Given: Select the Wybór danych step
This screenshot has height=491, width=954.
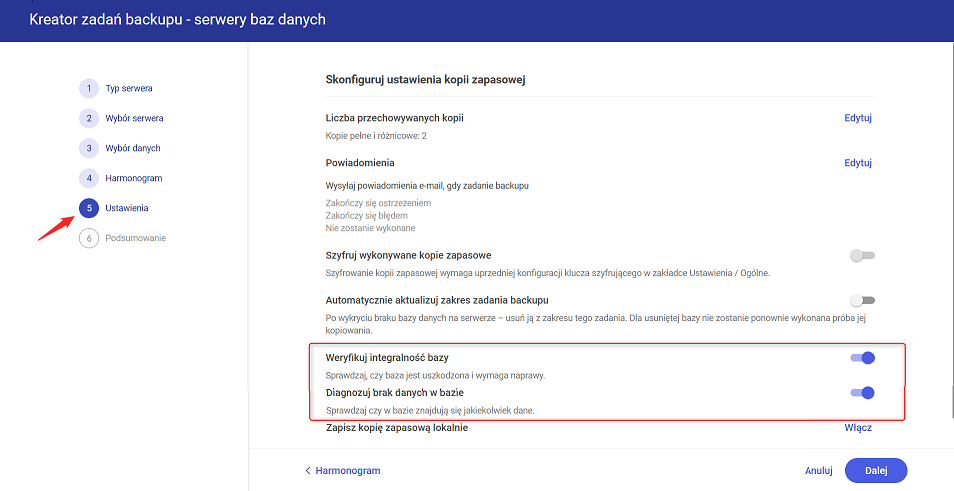Looking at the screenshot, I should [x=133, y=148].
